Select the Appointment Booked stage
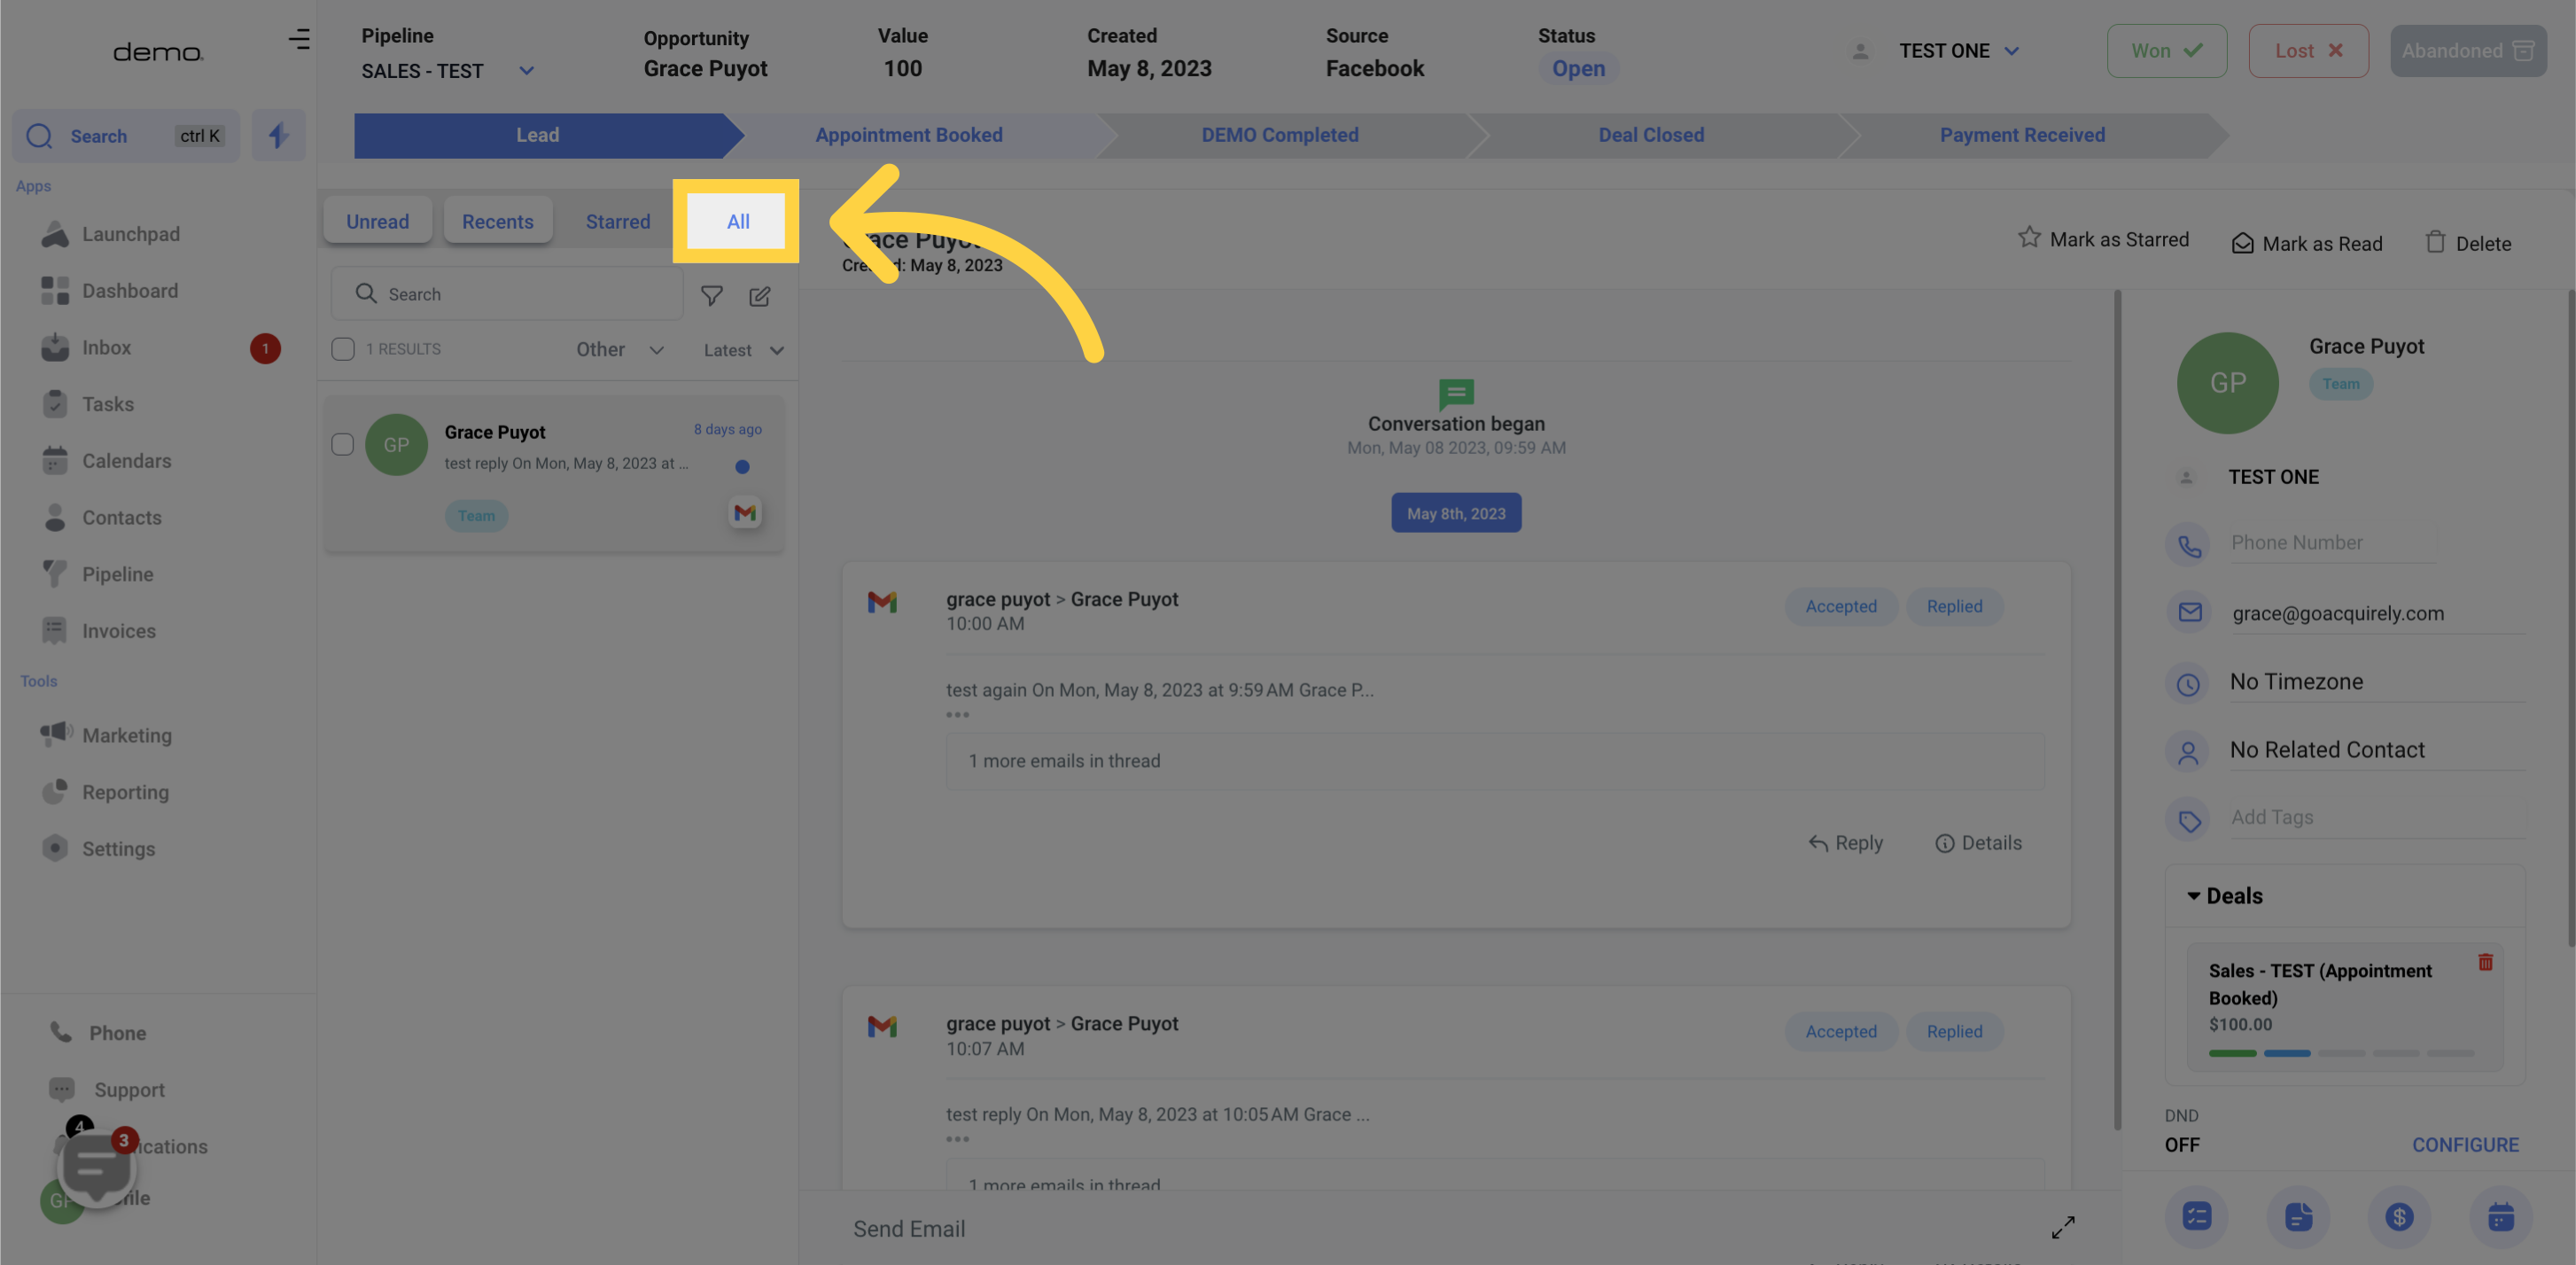 (909, 135)
